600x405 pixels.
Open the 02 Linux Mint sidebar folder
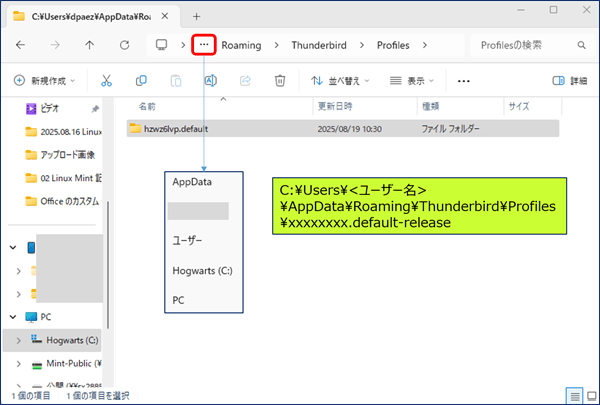[62, 178]
